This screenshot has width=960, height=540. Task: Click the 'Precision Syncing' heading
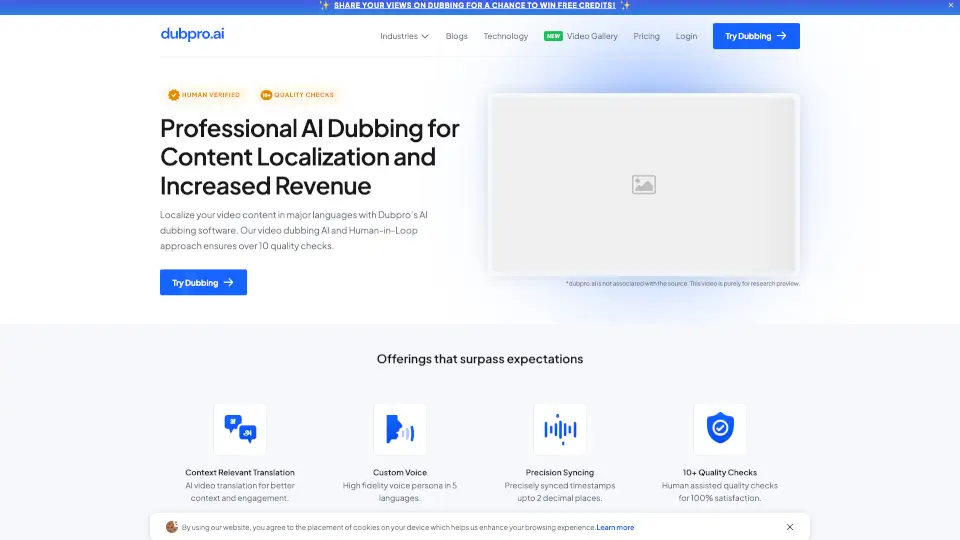[x=560, y=472]
